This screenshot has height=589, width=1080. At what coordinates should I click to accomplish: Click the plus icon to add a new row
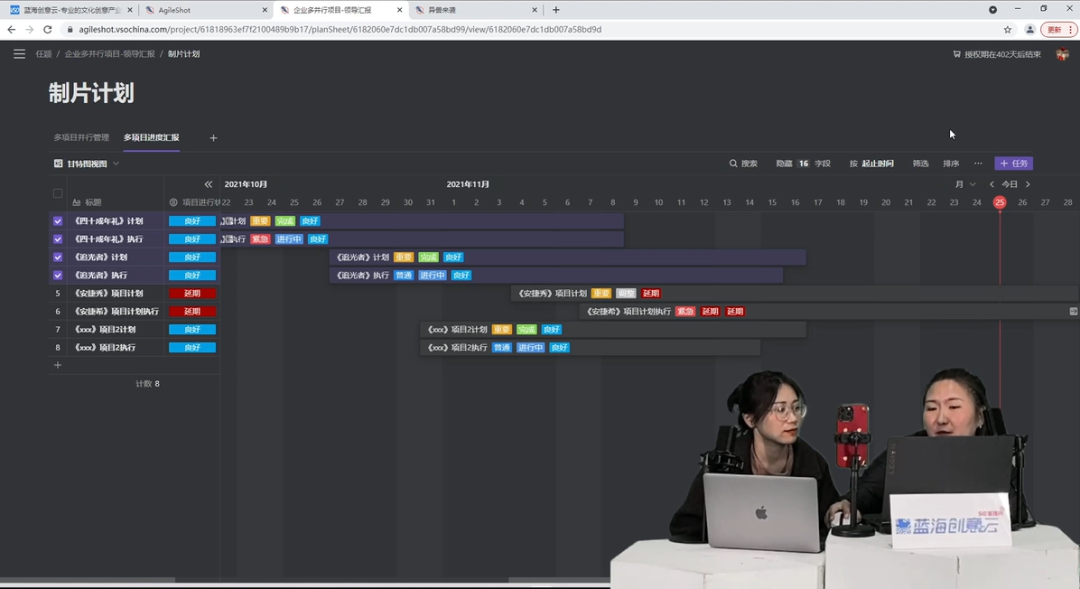pyautogui.click(x=57, y=365)
